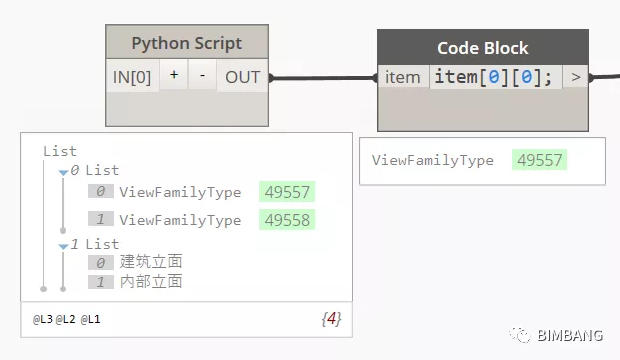Click the Code Block output arrow port
Image resolution: width=620 pixels, height=360 pixels.
click(575, 77)
